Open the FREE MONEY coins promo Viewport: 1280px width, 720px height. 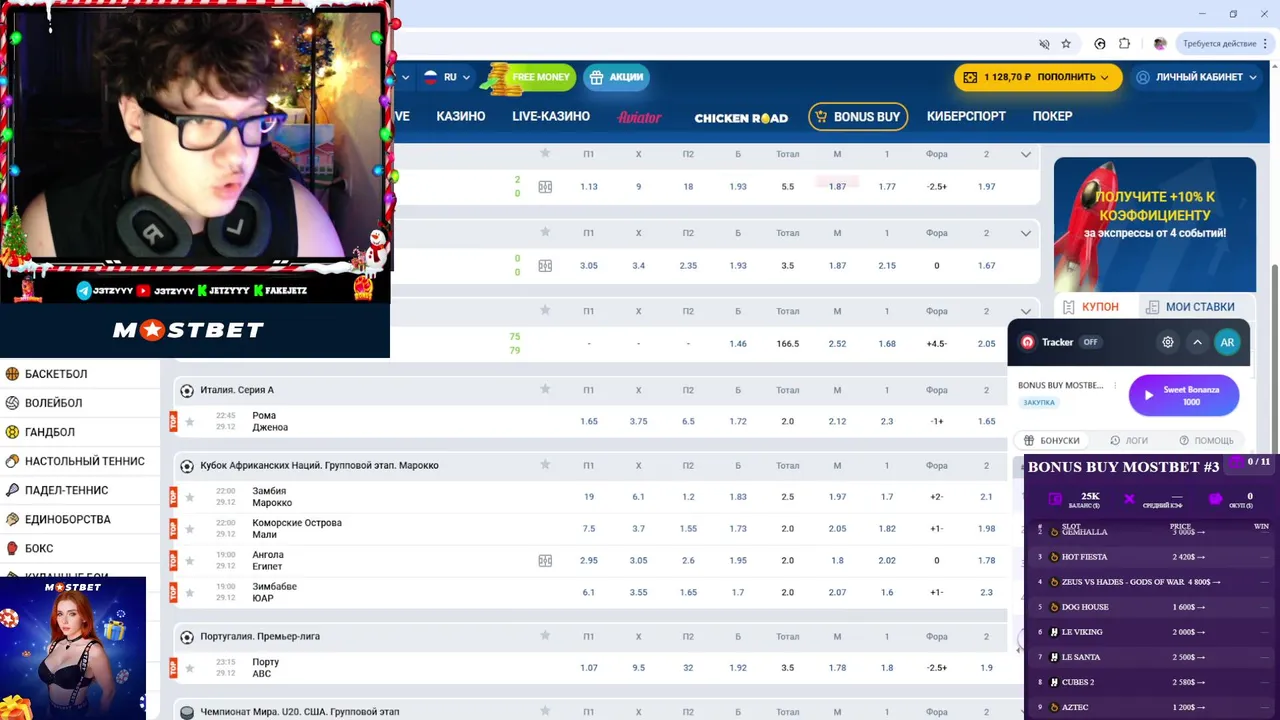coord(530,77)
